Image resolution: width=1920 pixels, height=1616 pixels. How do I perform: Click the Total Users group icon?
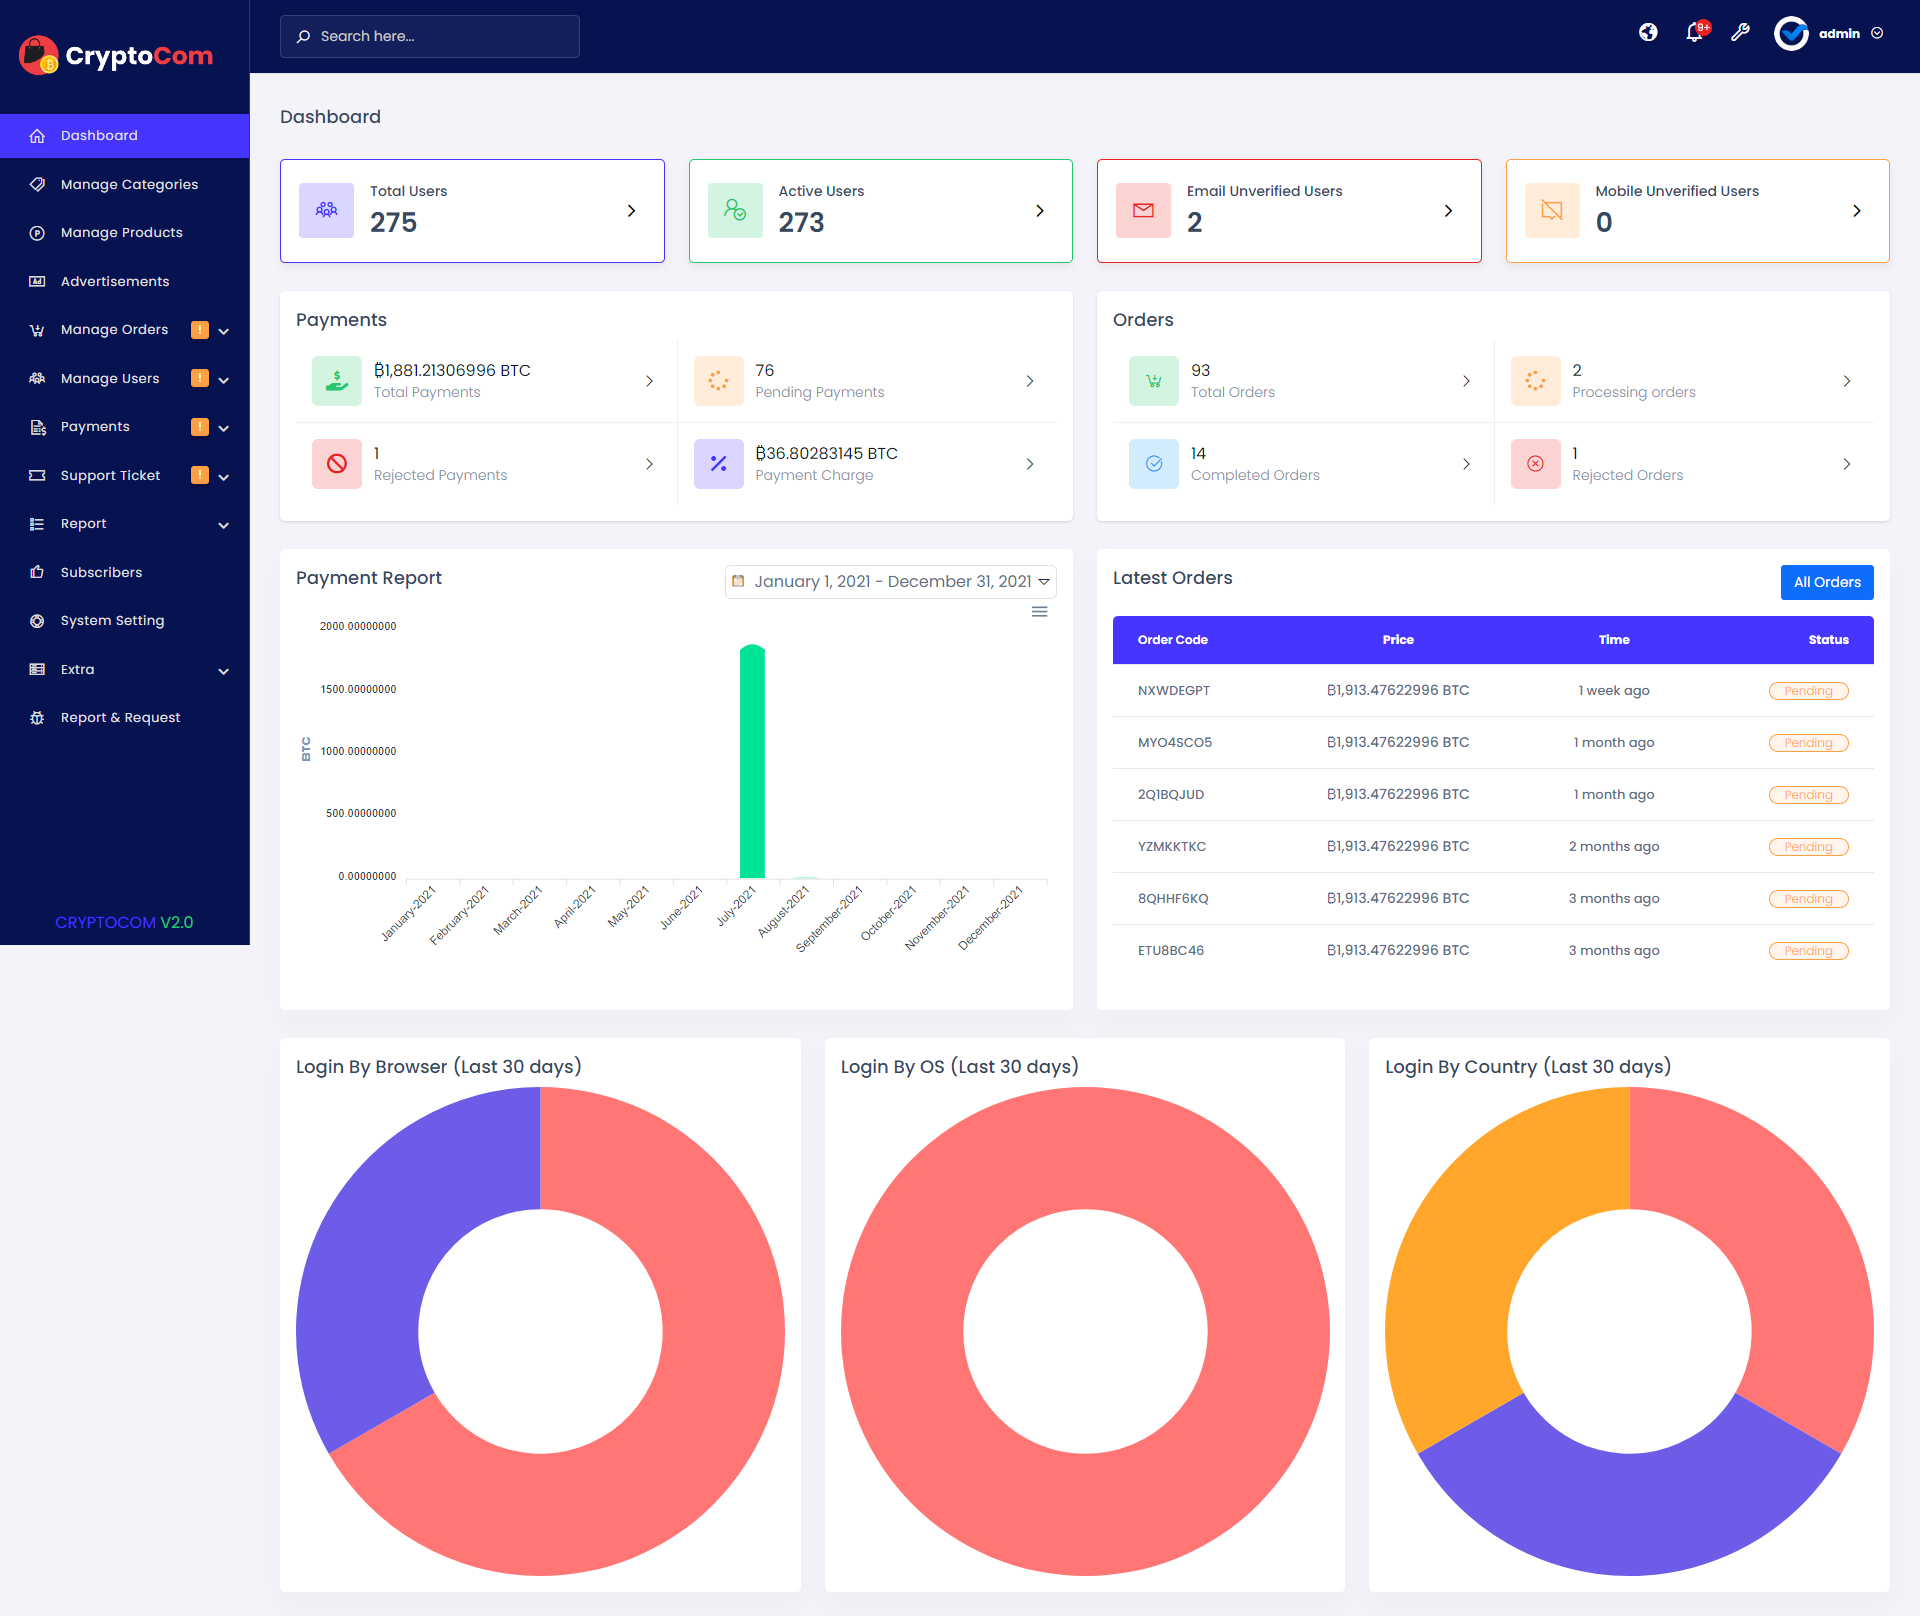327,211
